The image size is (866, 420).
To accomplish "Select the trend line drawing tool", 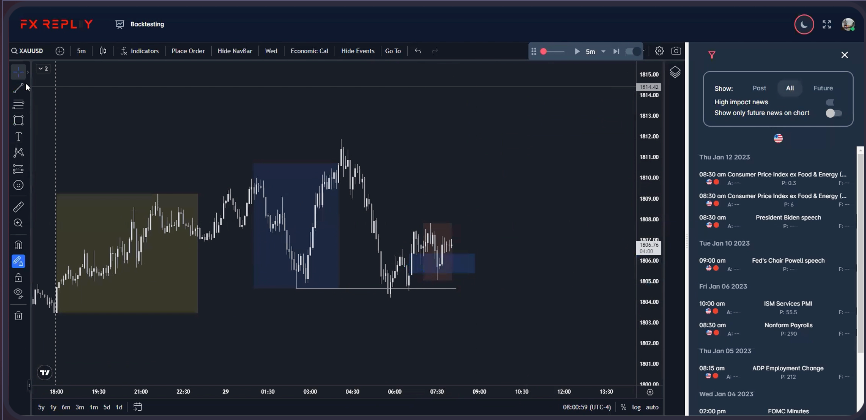I will tap(18, 88).
